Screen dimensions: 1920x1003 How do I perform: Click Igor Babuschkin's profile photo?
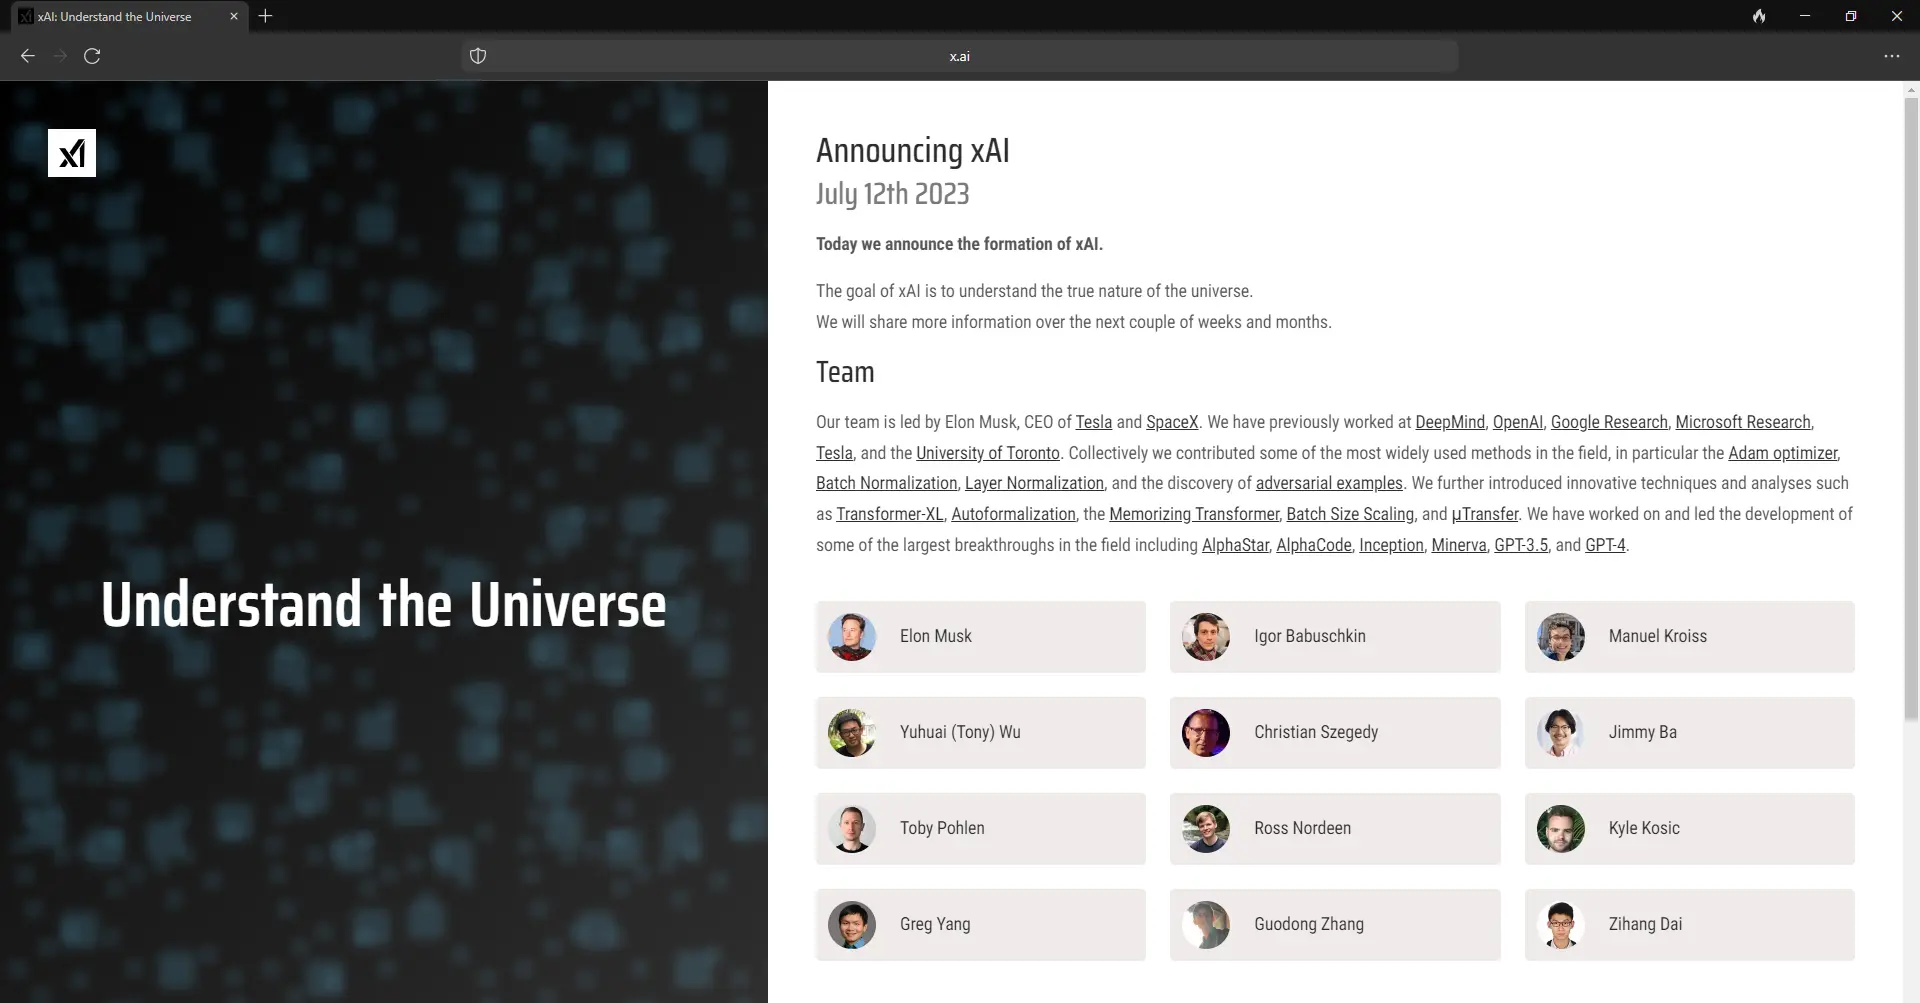[x=1206, y=637]
